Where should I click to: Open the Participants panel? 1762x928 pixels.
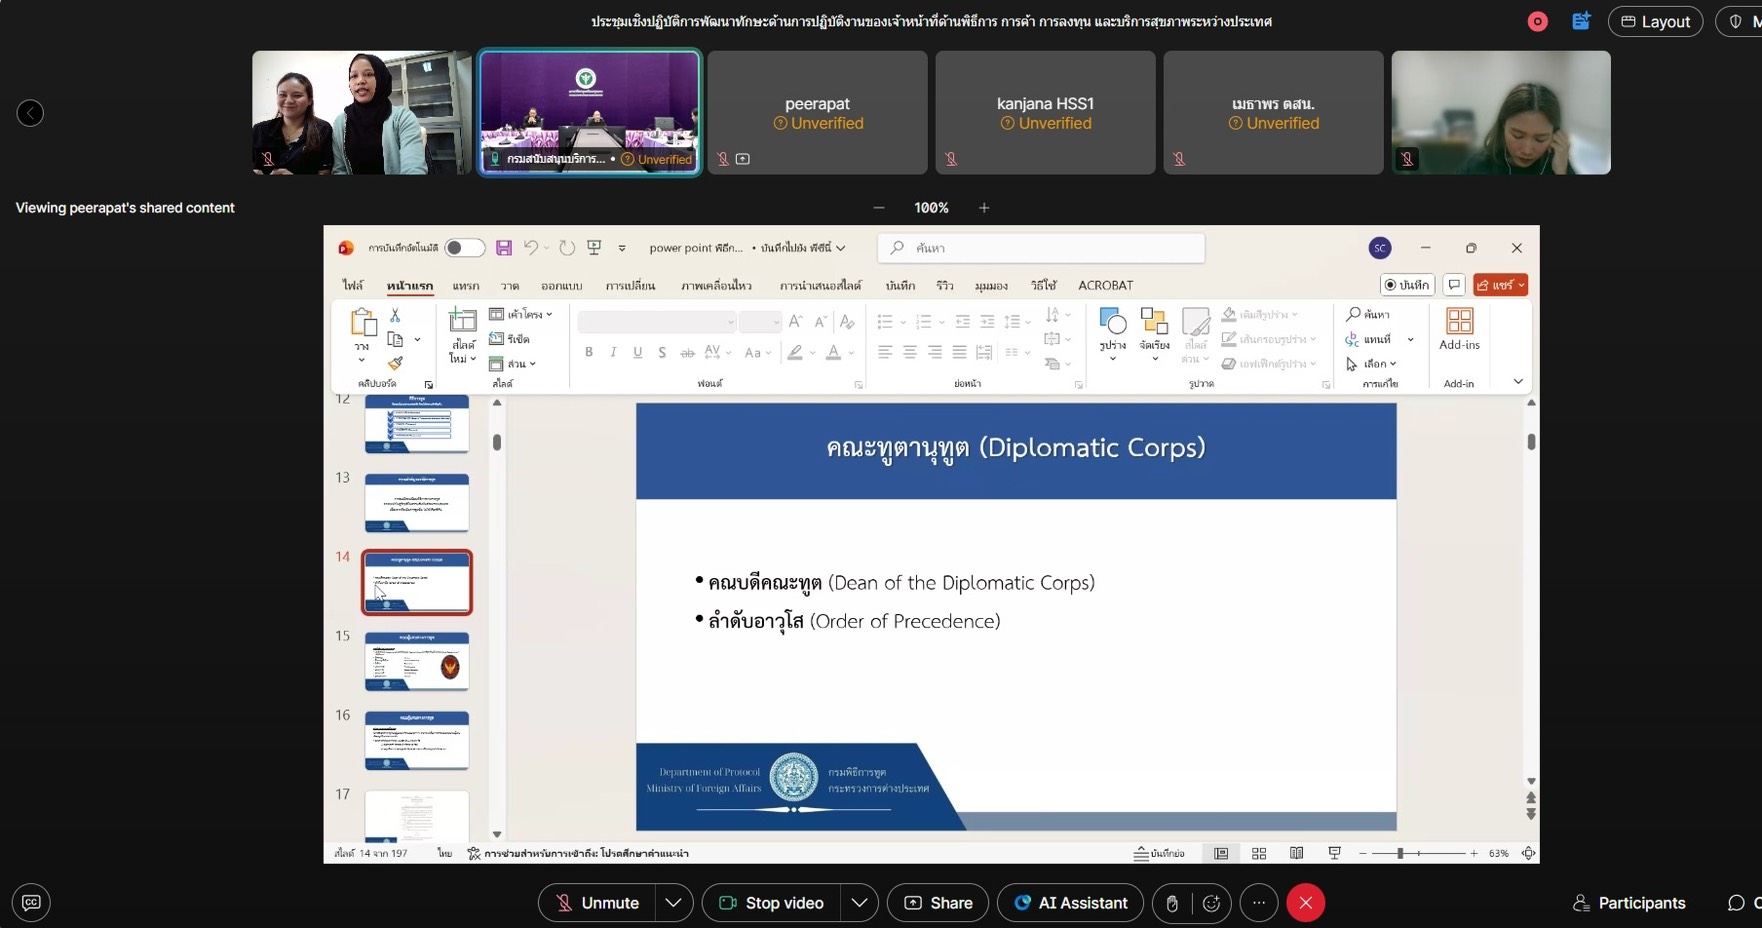click(1629, 903)
